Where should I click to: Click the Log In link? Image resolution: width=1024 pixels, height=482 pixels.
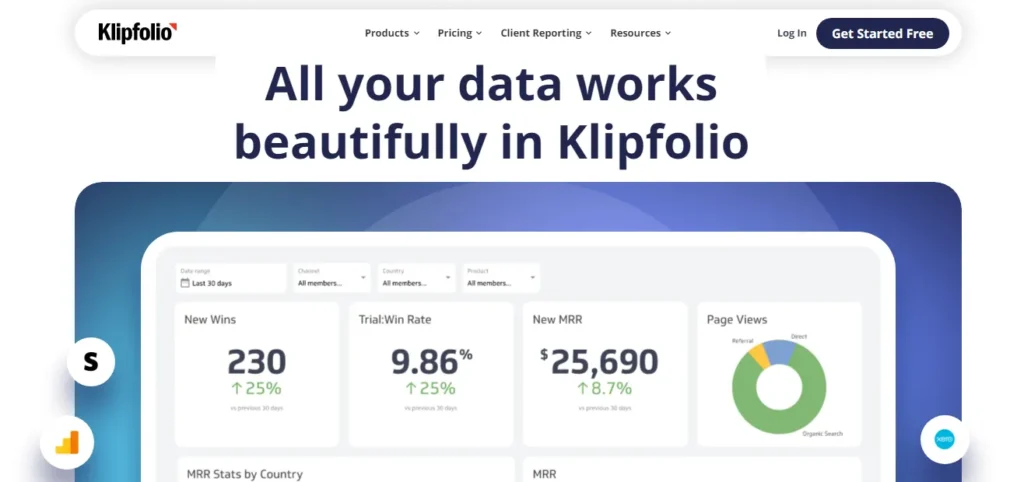point(792,33)
